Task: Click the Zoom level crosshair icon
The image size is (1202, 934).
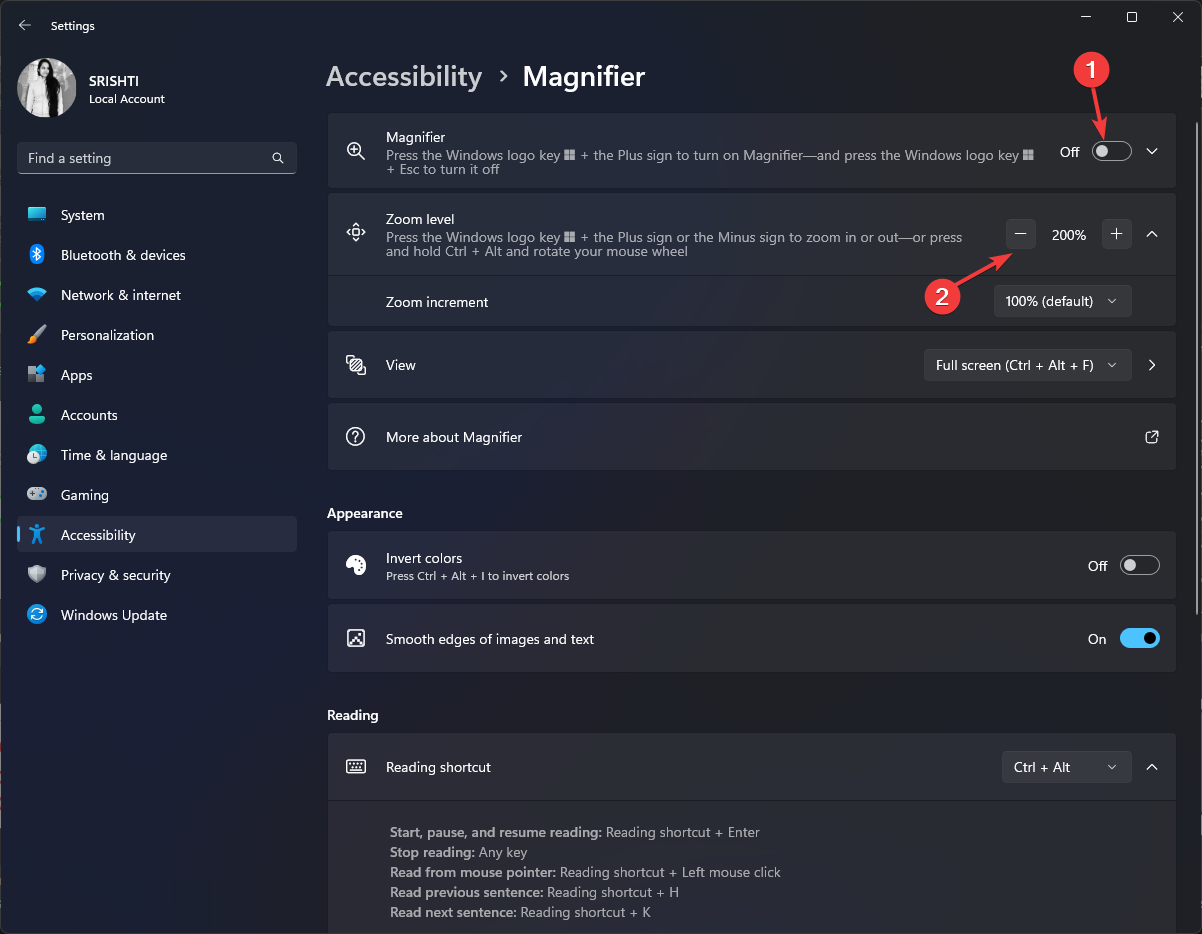Action: click(x=355, y=233)
